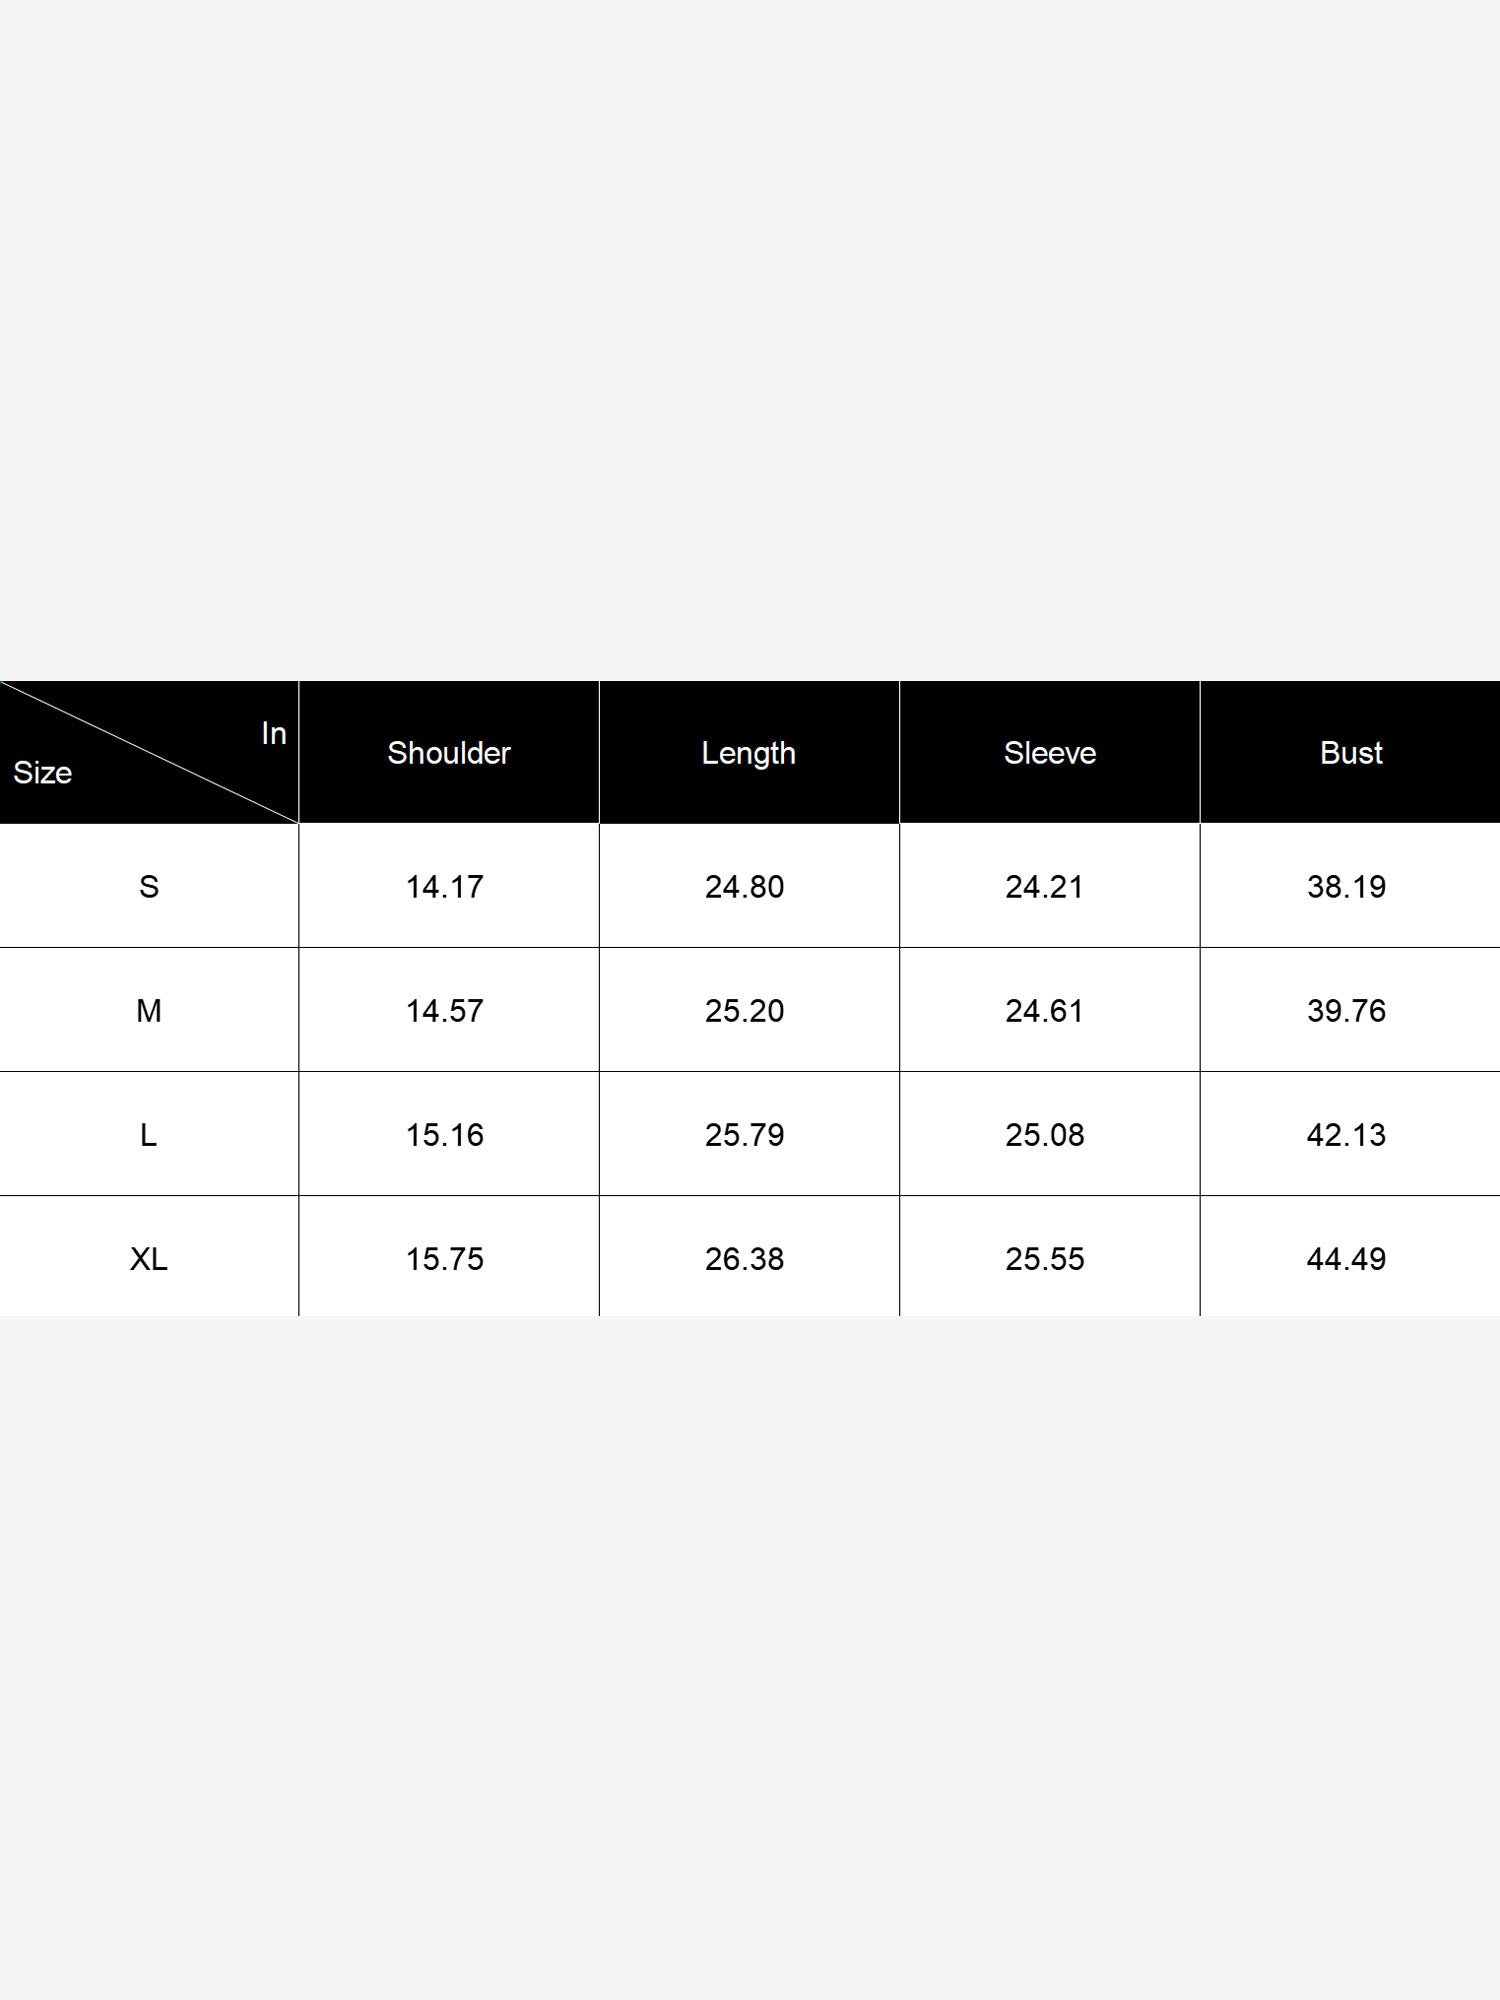Click the 25.55 sleeve value
The width and height of the screenshot is (1500, 2000).
[x=1045, y=1259]
